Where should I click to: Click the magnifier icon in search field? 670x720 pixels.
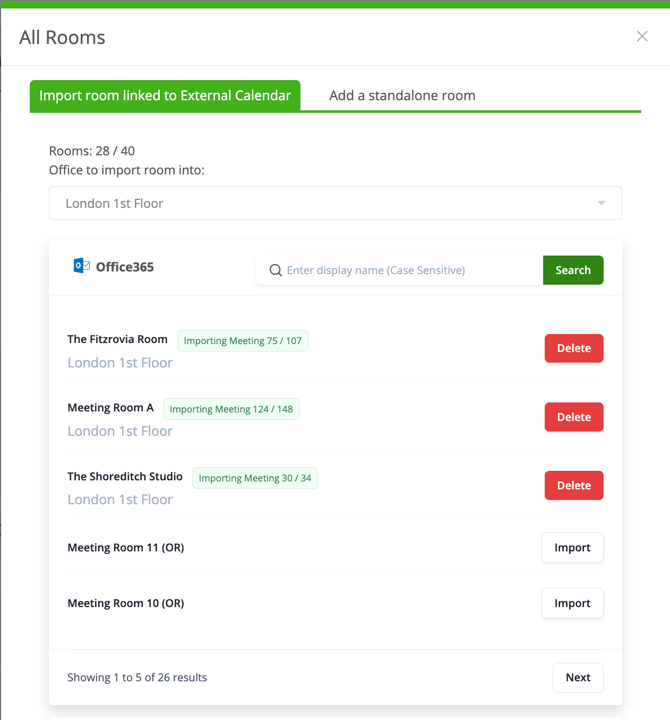[276, 270]
